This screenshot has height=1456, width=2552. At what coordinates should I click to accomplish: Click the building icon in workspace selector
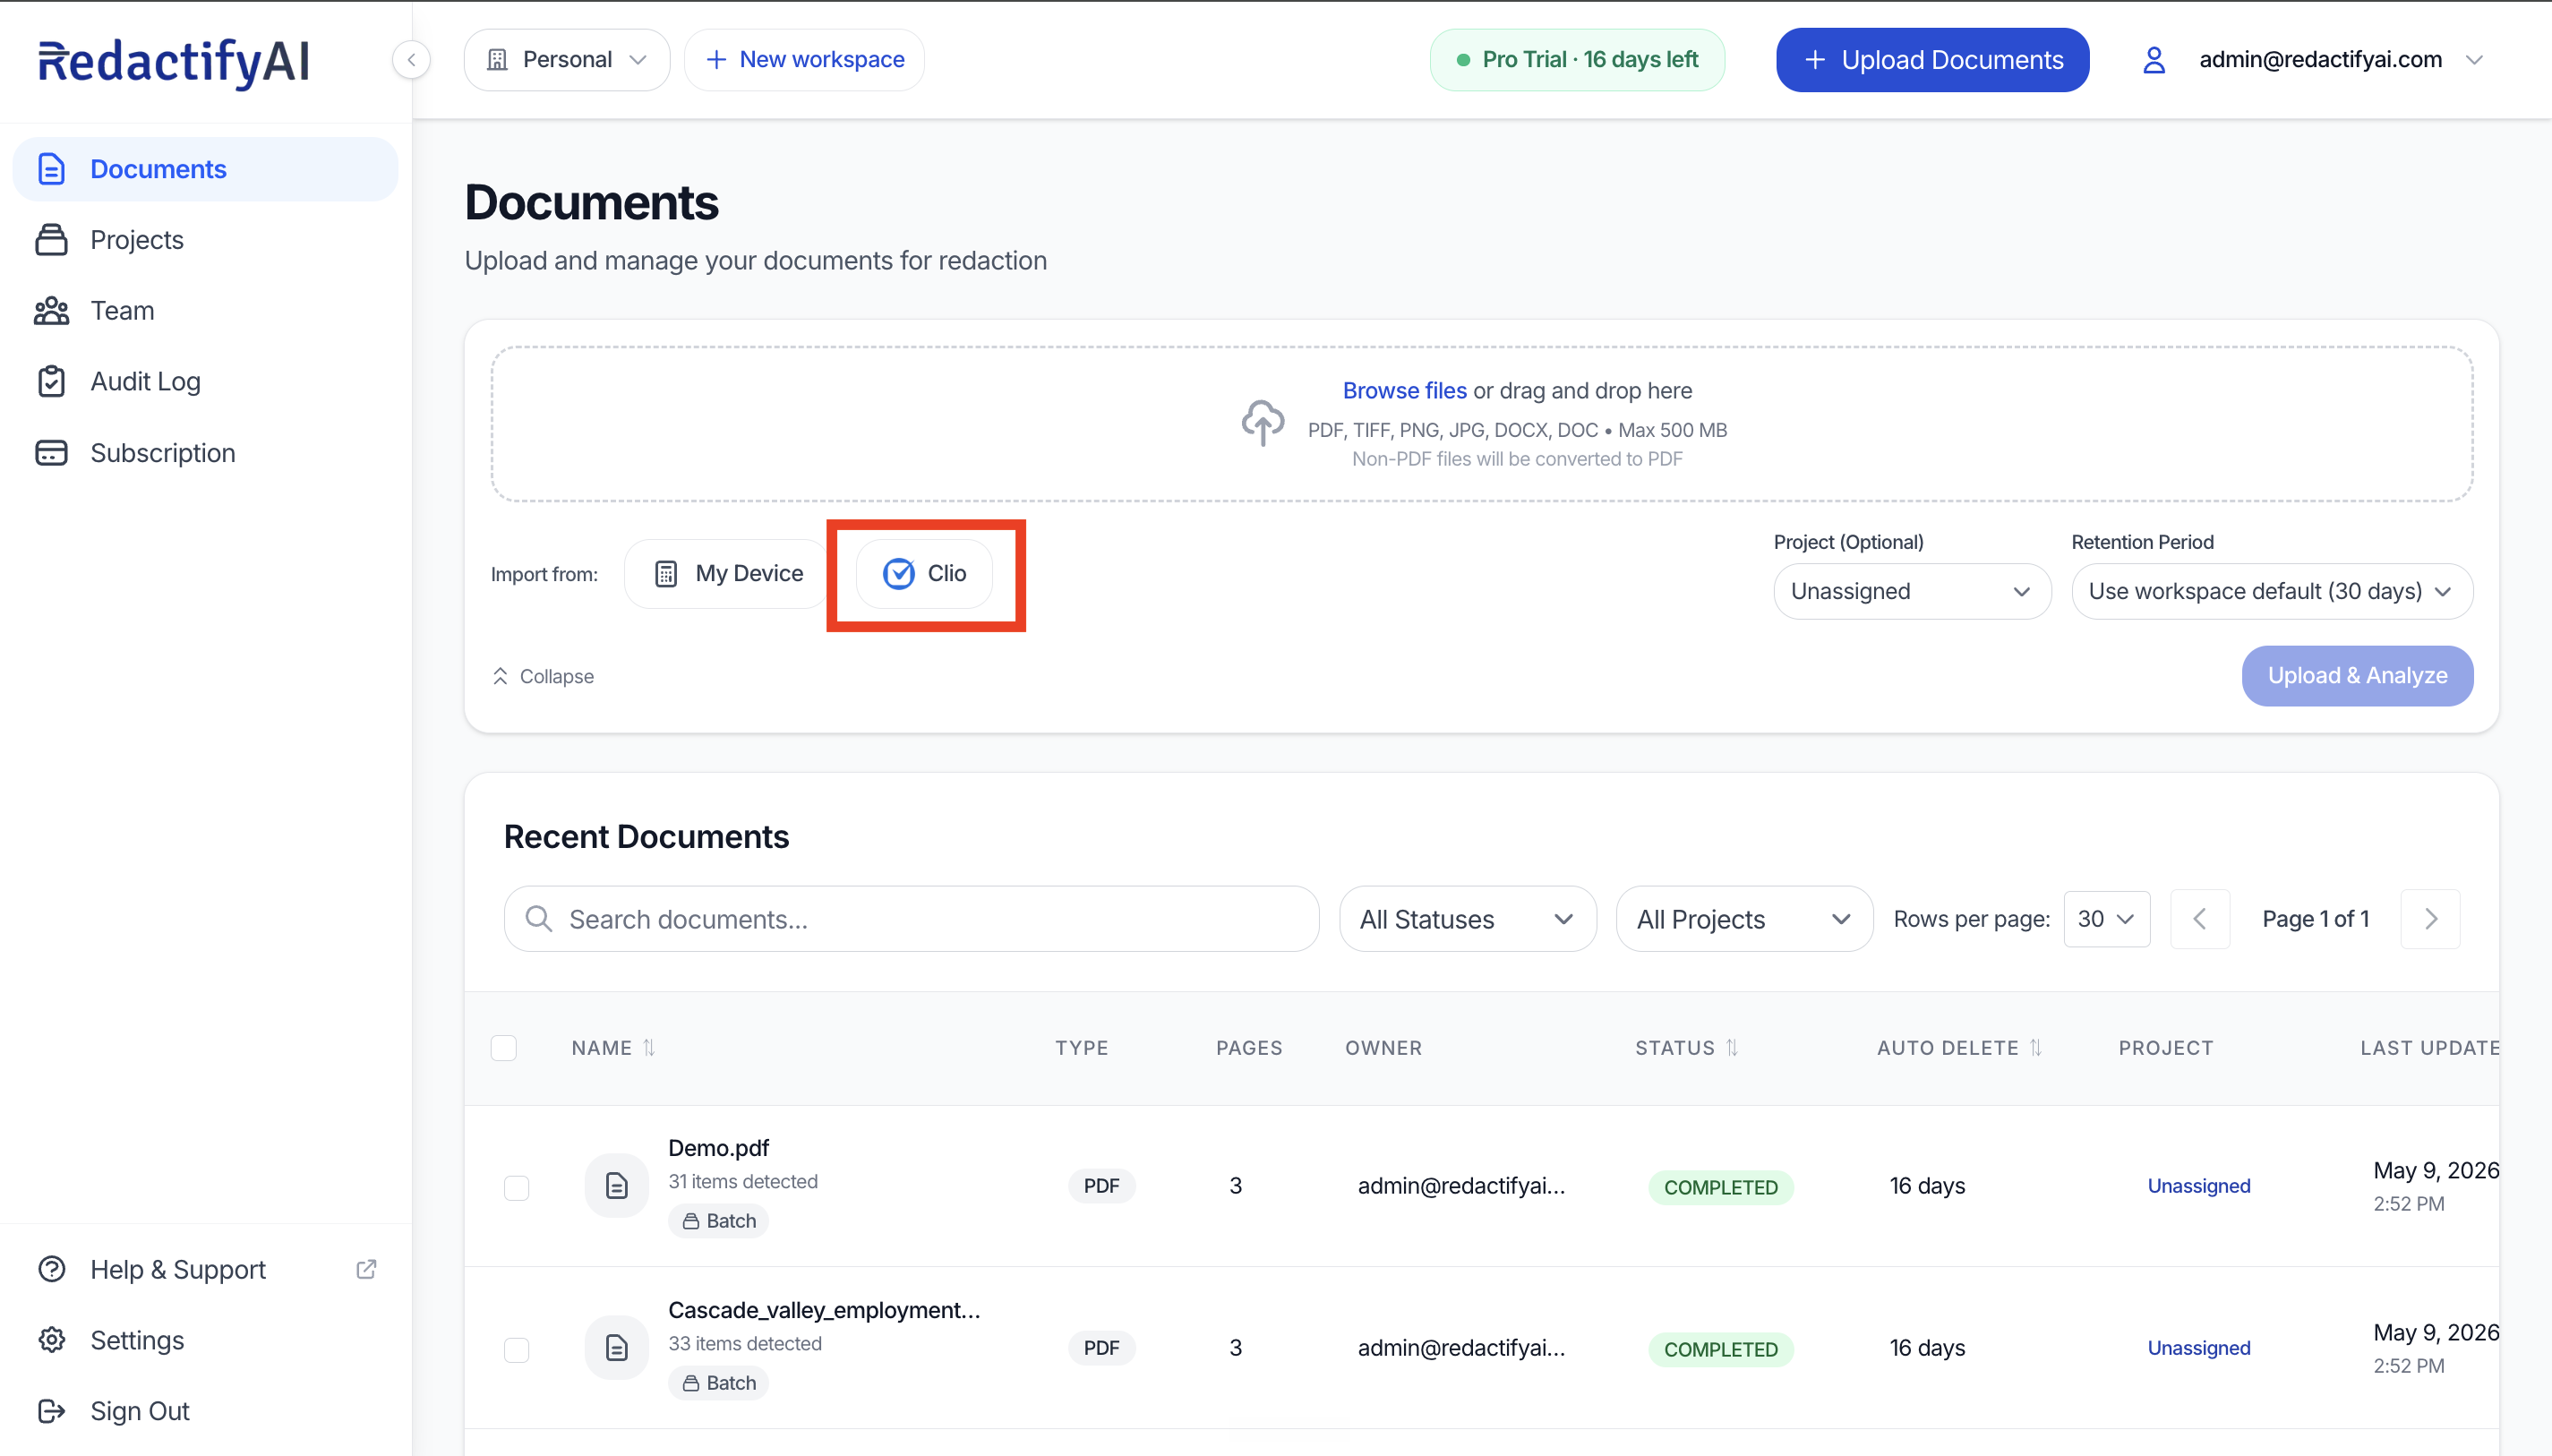click(497, 60)
